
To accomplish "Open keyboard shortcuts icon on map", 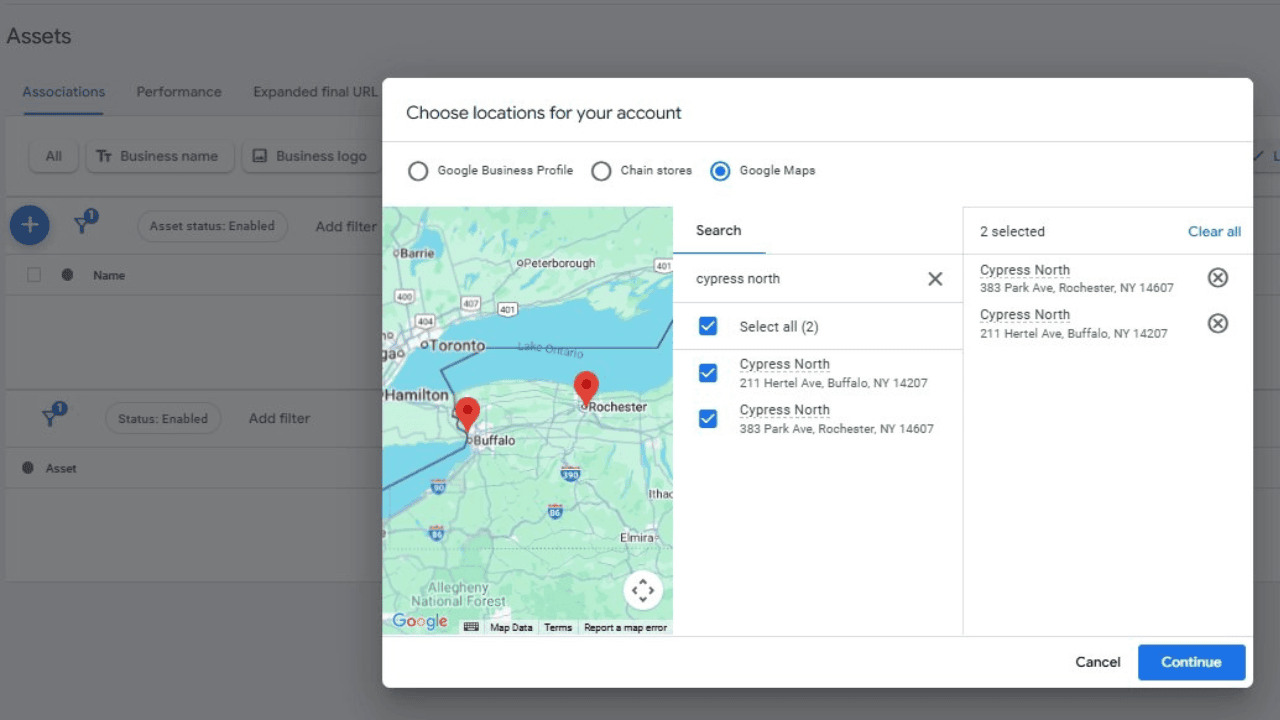I will pyautogui.click(x=471, y=627).
